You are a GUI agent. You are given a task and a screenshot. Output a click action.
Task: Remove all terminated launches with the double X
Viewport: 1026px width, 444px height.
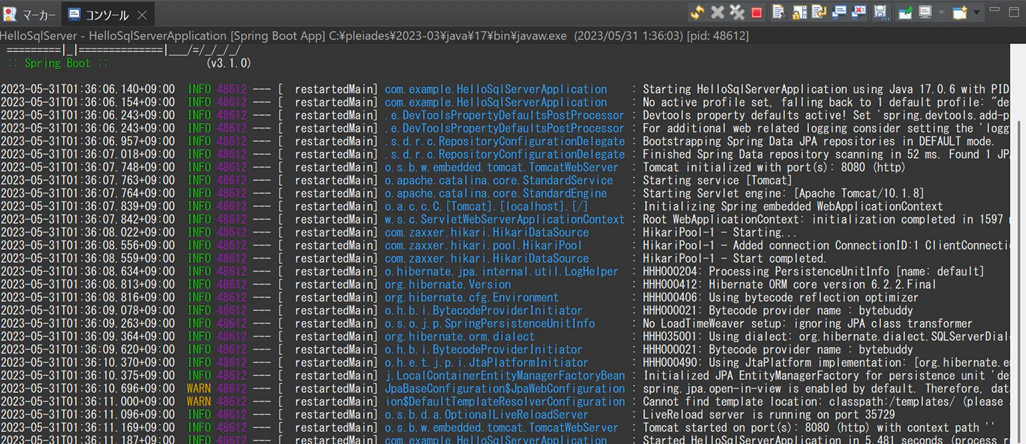pyautogui.click(x=737, y=12)
